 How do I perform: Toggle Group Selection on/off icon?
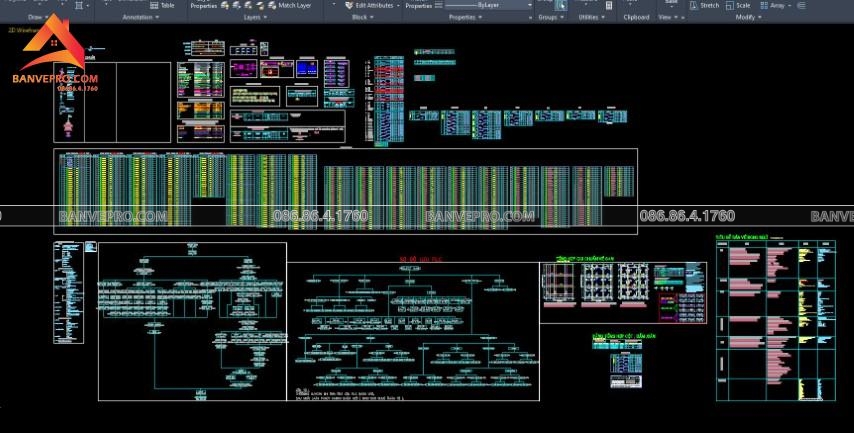coord(561,5)
